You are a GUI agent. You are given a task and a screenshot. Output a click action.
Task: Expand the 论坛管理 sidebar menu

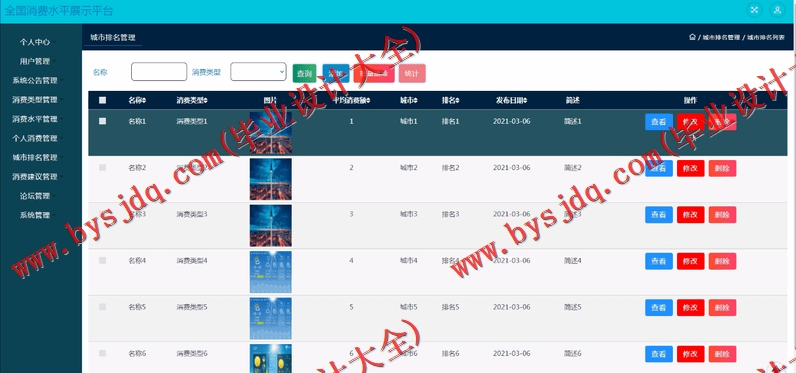[35, 196]
